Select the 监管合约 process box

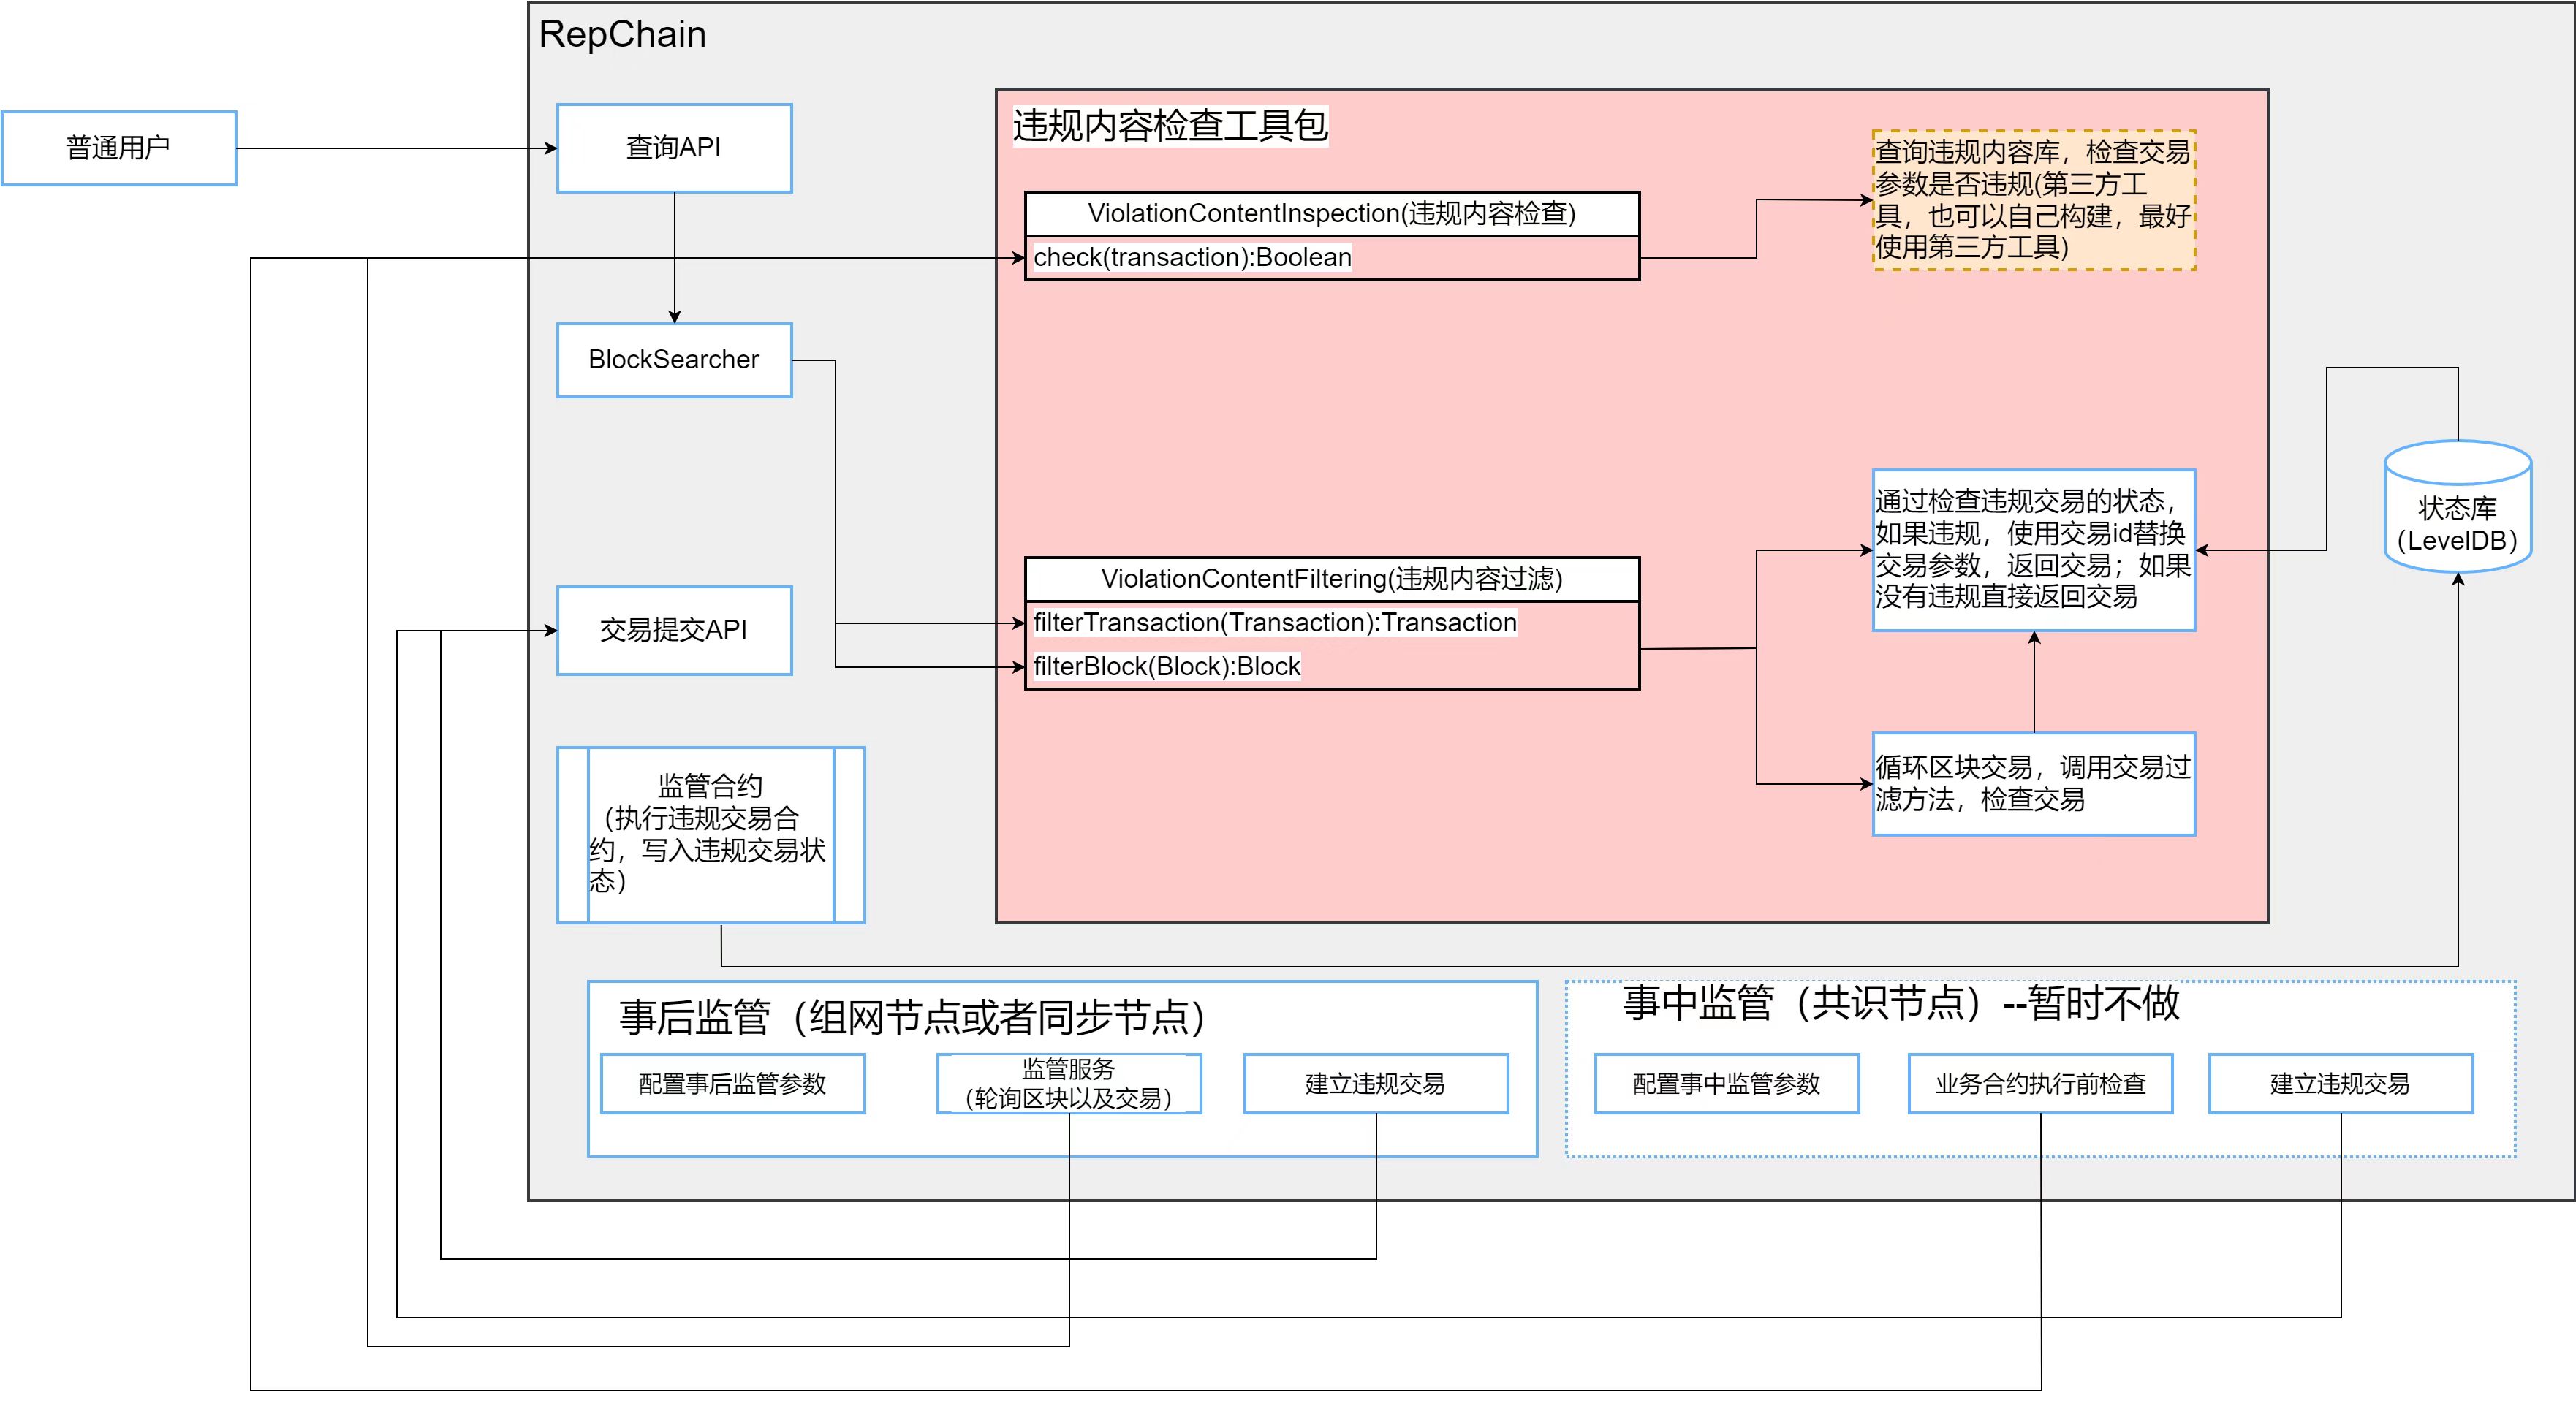710,834
